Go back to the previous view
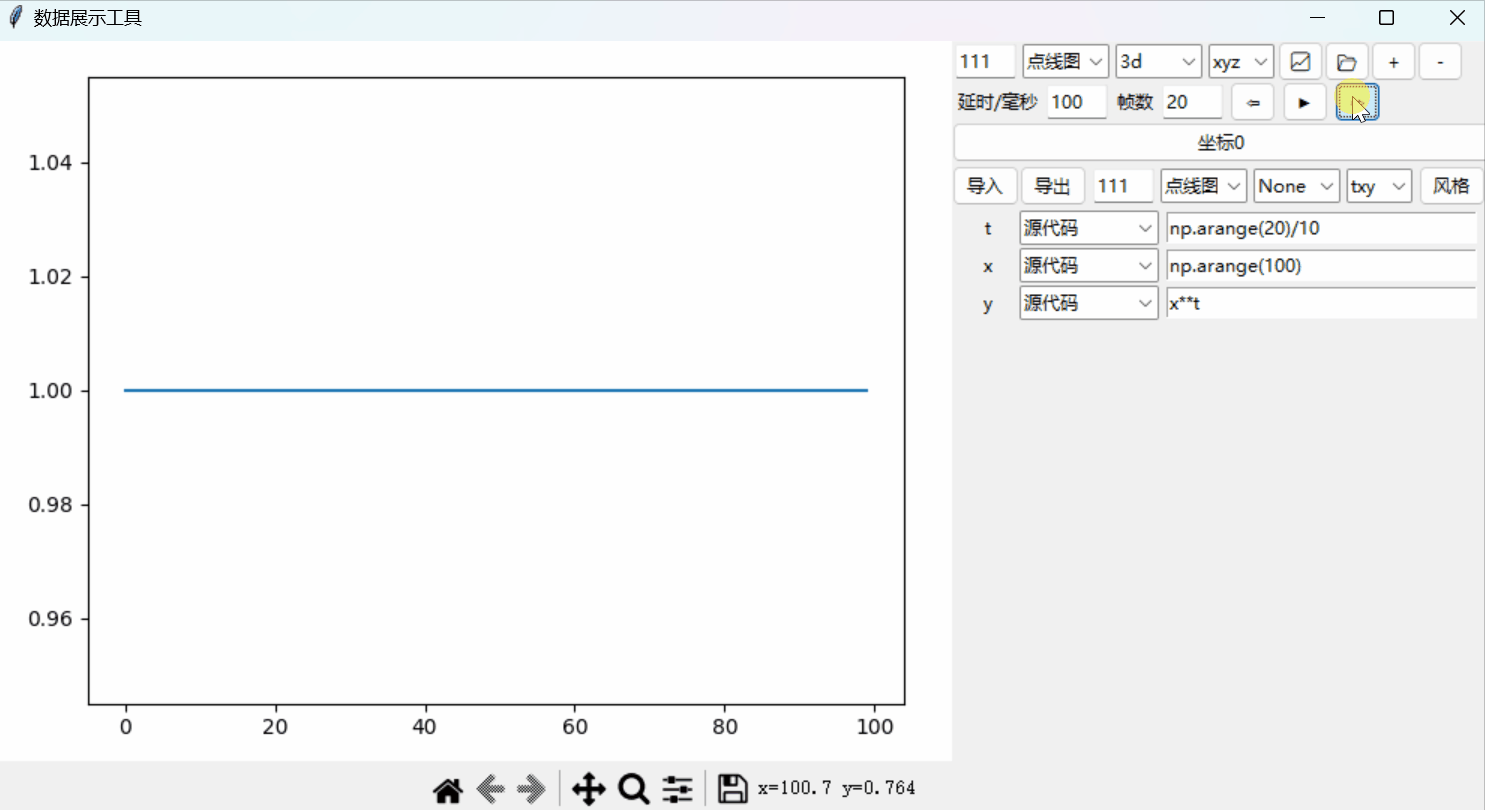The width and height of the screenshot is (1485, 810). tap(490, 789)
